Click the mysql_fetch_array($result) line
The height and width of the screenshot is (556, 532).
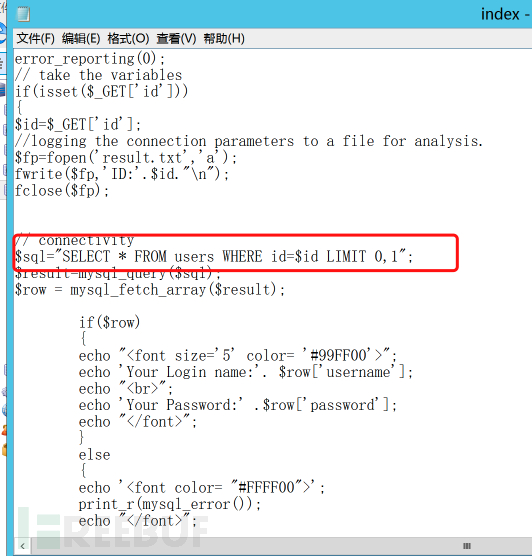[x=149, y=290]
